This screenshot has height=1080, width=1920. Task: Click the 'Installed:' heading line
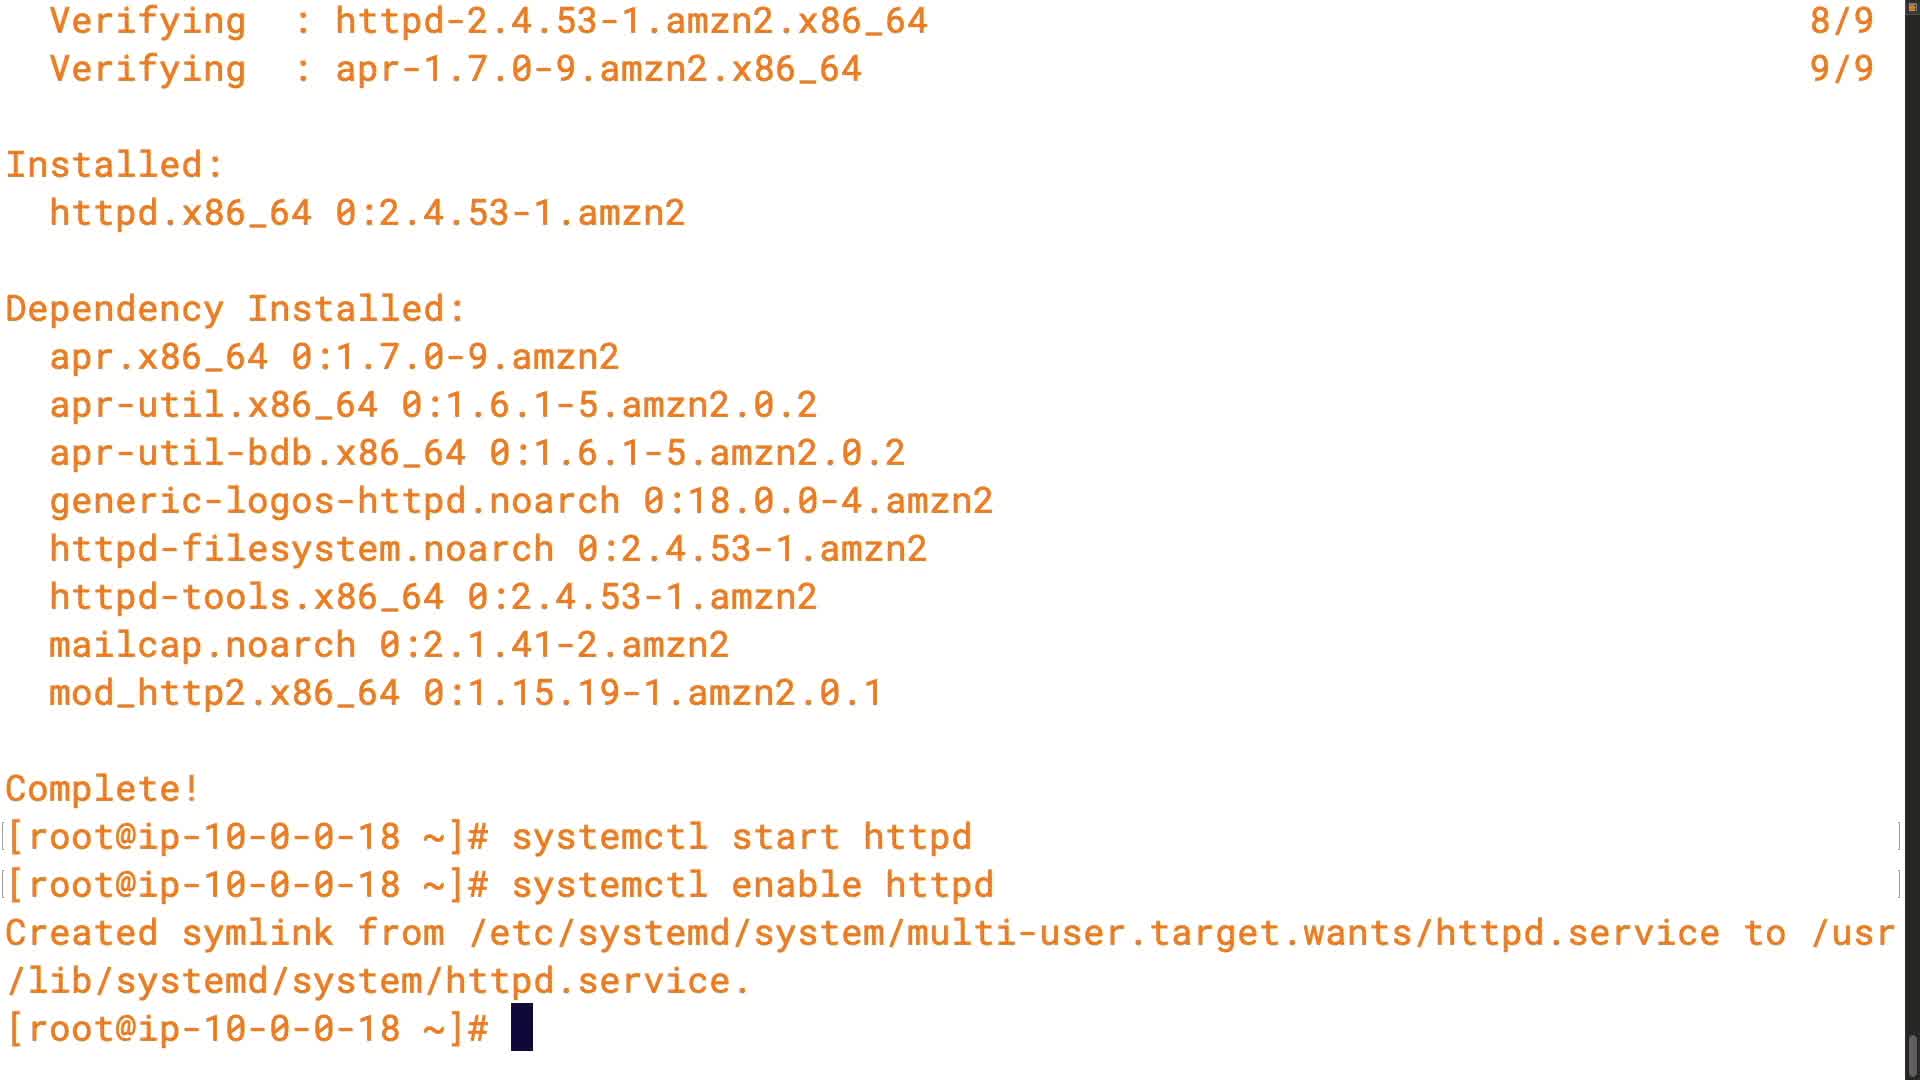pos(114,164)
